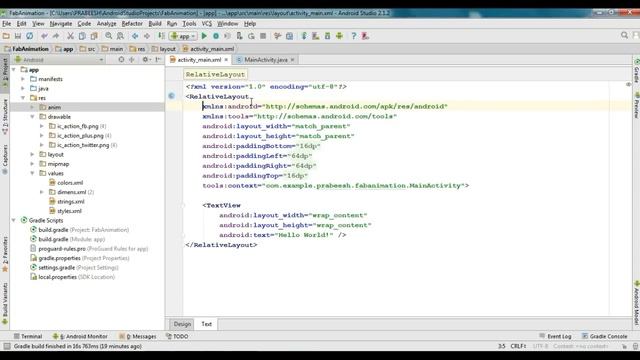640x360 pixels.
Task: Click the Attach debugger toolbar icon
Action: [x=240, y=36]
